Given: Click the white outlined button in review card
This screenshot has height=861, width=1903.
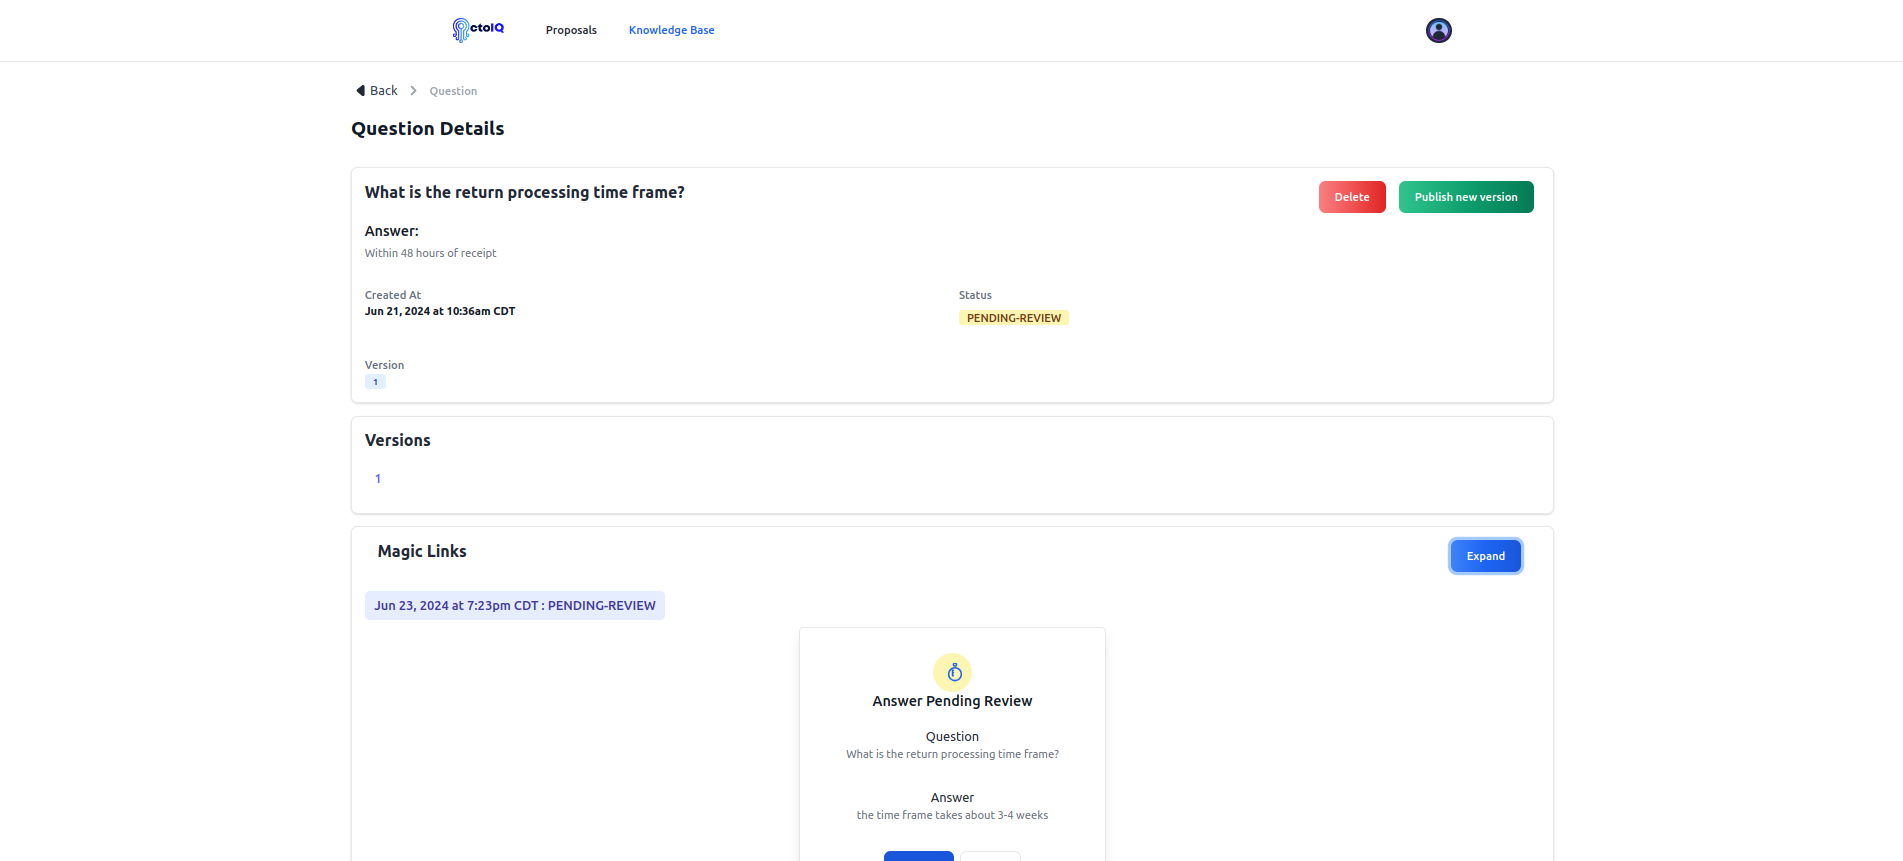Looking at the screenshot, I should [990, 855].
